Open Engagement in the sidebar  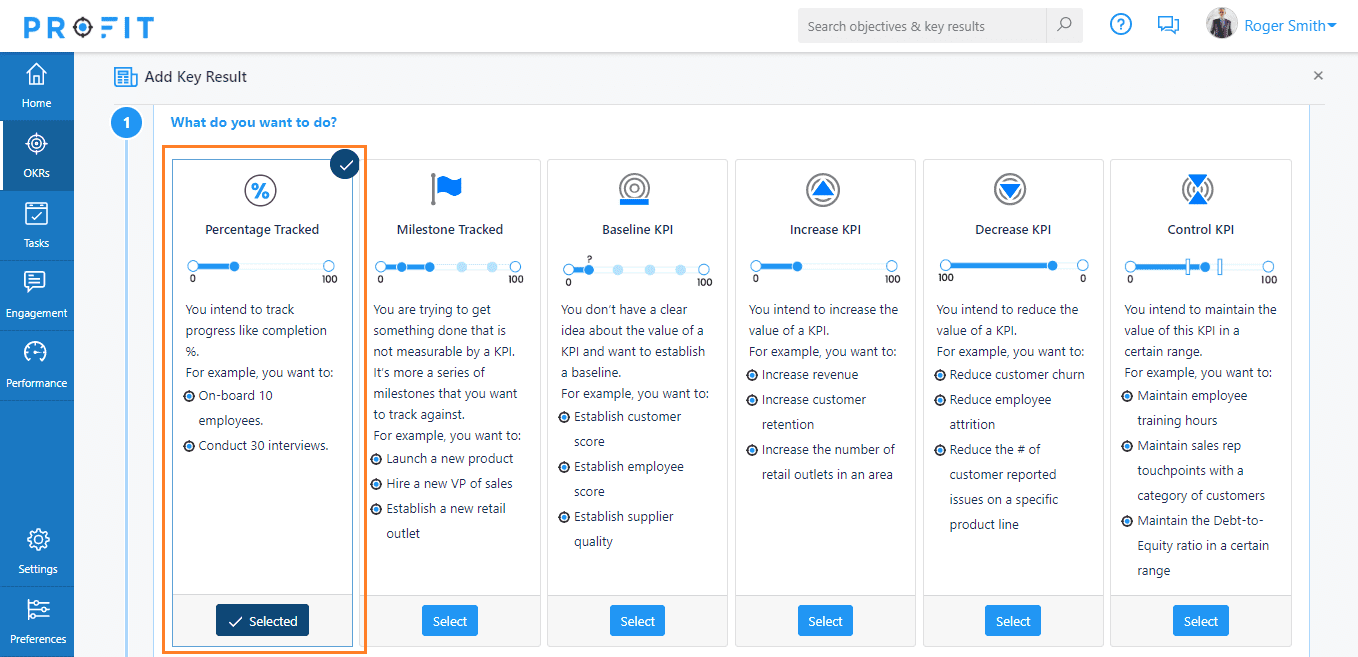click(x=37, y=296)
